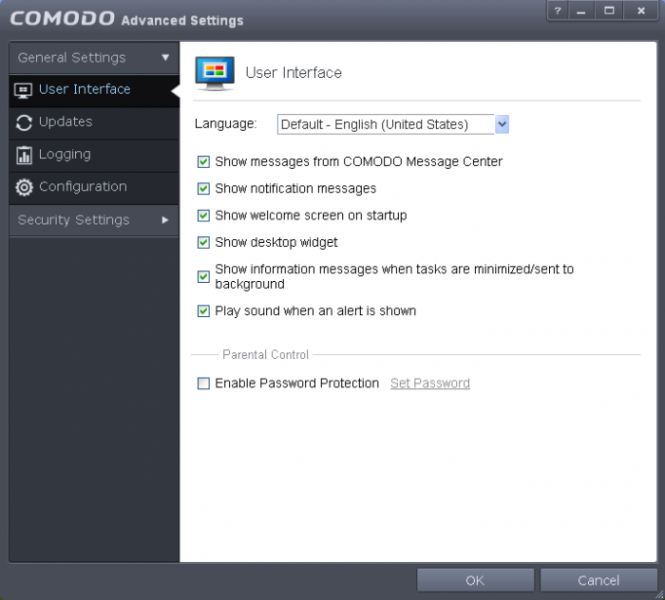This screenshot has height=600, width=665.
Task: Click the COMODO logo in title bar
Action: (x=62, y=19)
